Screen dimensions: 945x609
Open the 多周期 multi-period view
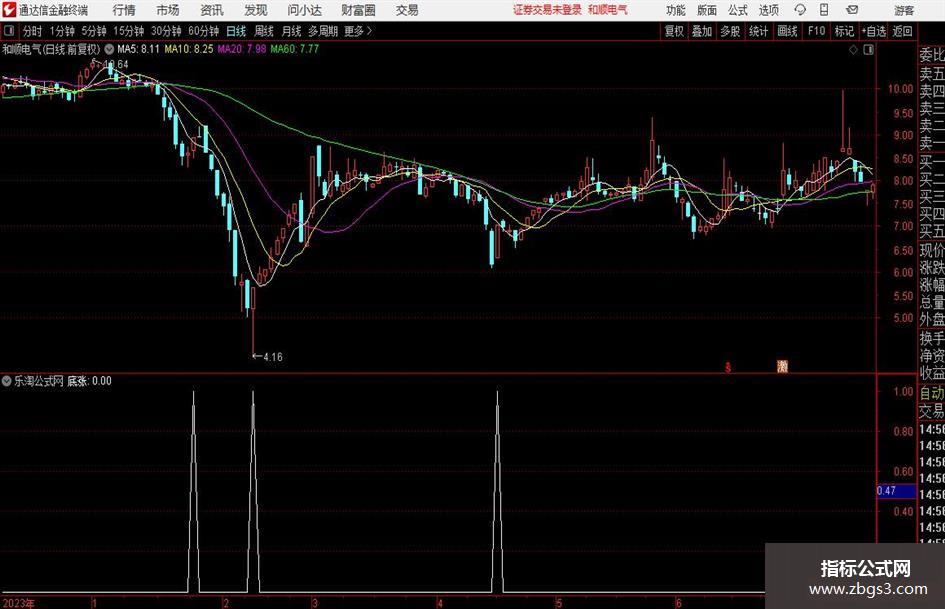[x=324, y=31]
